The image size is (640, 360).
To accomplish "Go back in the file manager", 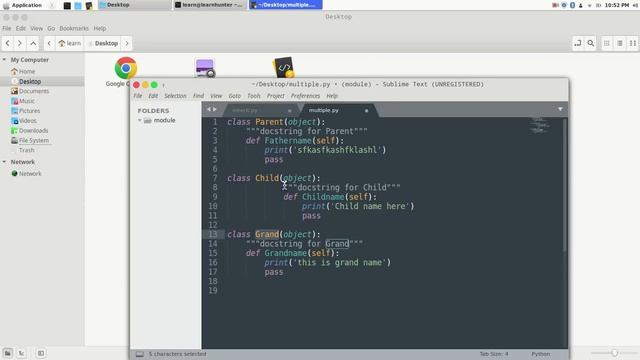I will coord(7,43).
